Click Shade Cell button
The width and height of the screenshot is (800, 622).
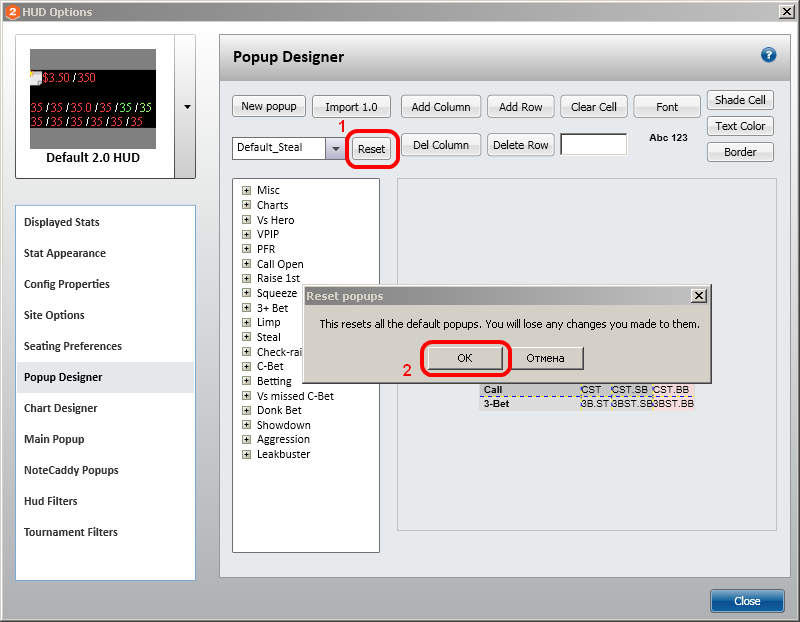740,100
